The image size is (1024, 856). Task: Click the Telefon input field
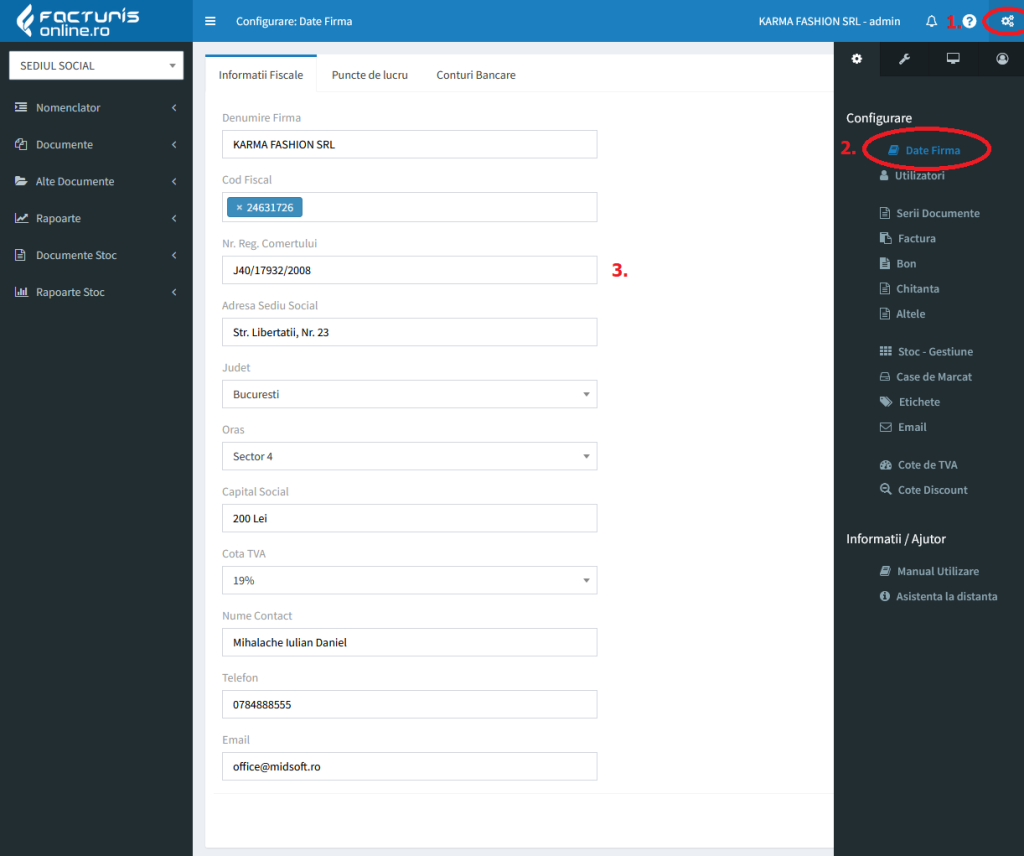(409, 705)
